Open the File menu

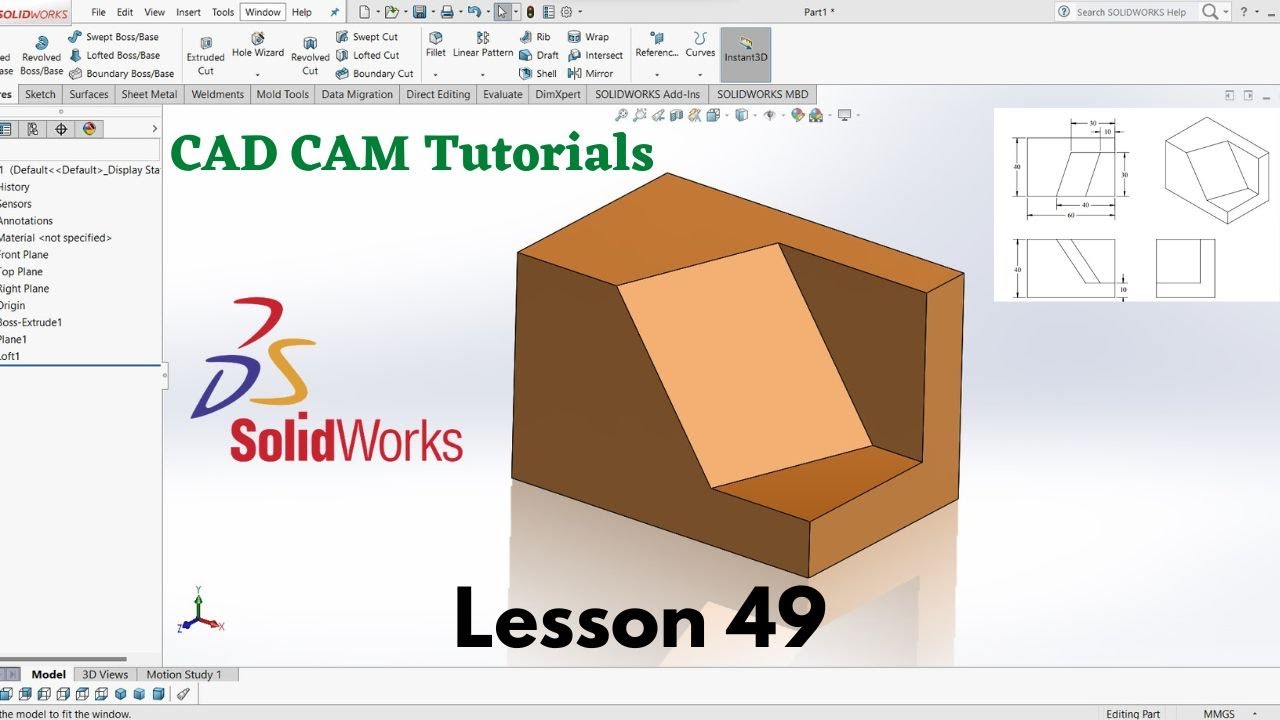(x=98, y=12)
